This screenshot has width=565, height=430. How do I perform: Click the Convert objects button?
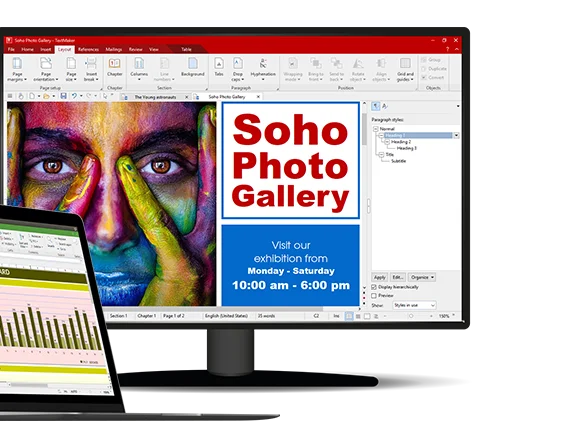tap(432, 77)
